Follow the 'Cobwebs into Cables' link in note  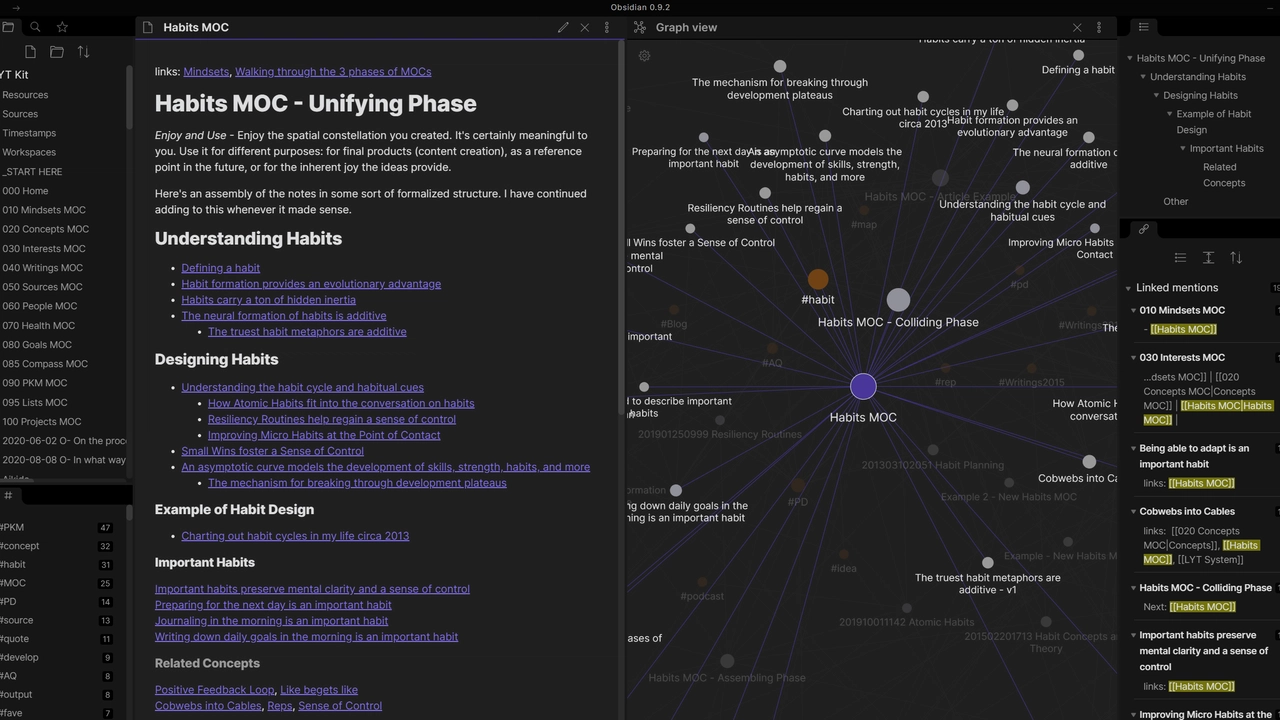click(x=208, y=706)
